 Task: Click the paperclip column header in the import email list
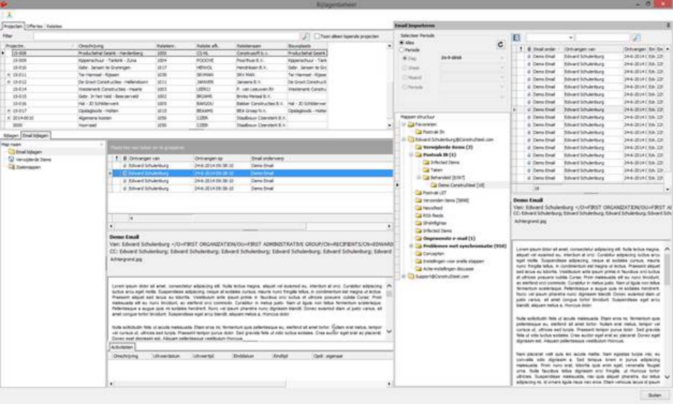(x=529, y=49)
